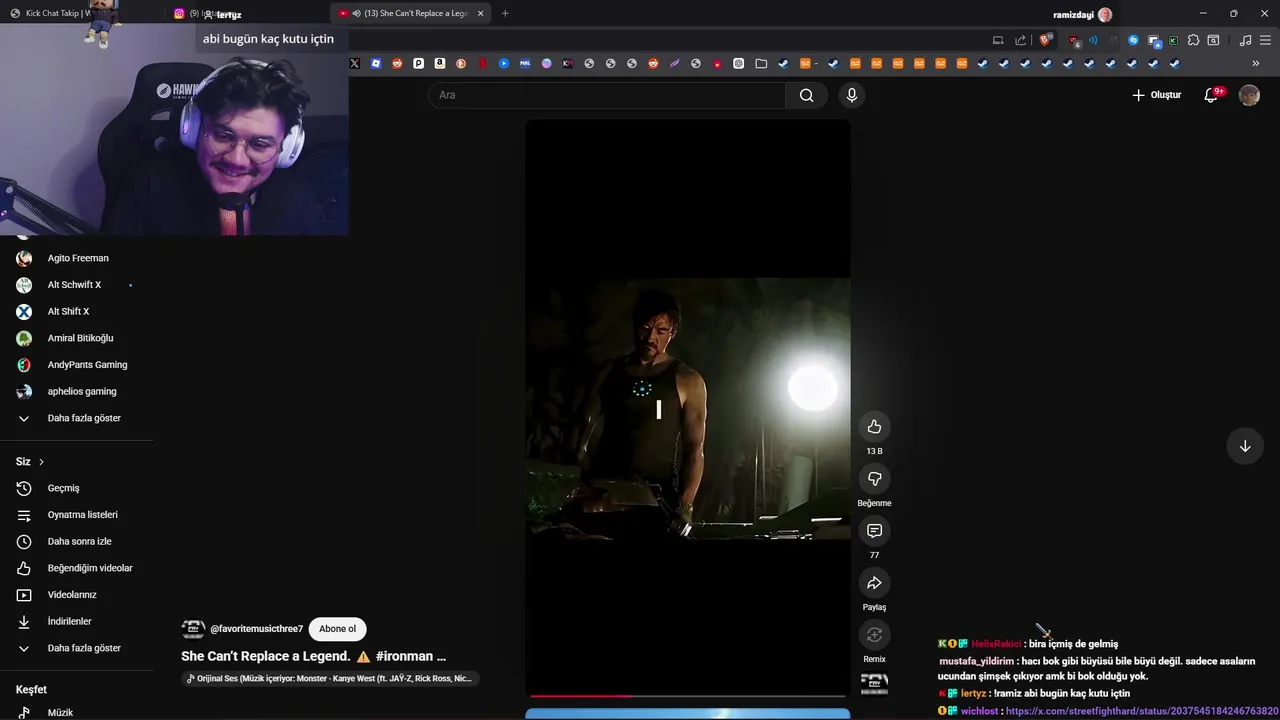Click the search magnifier button
This screenshot has height=720, width=1280.
(806, 95)
